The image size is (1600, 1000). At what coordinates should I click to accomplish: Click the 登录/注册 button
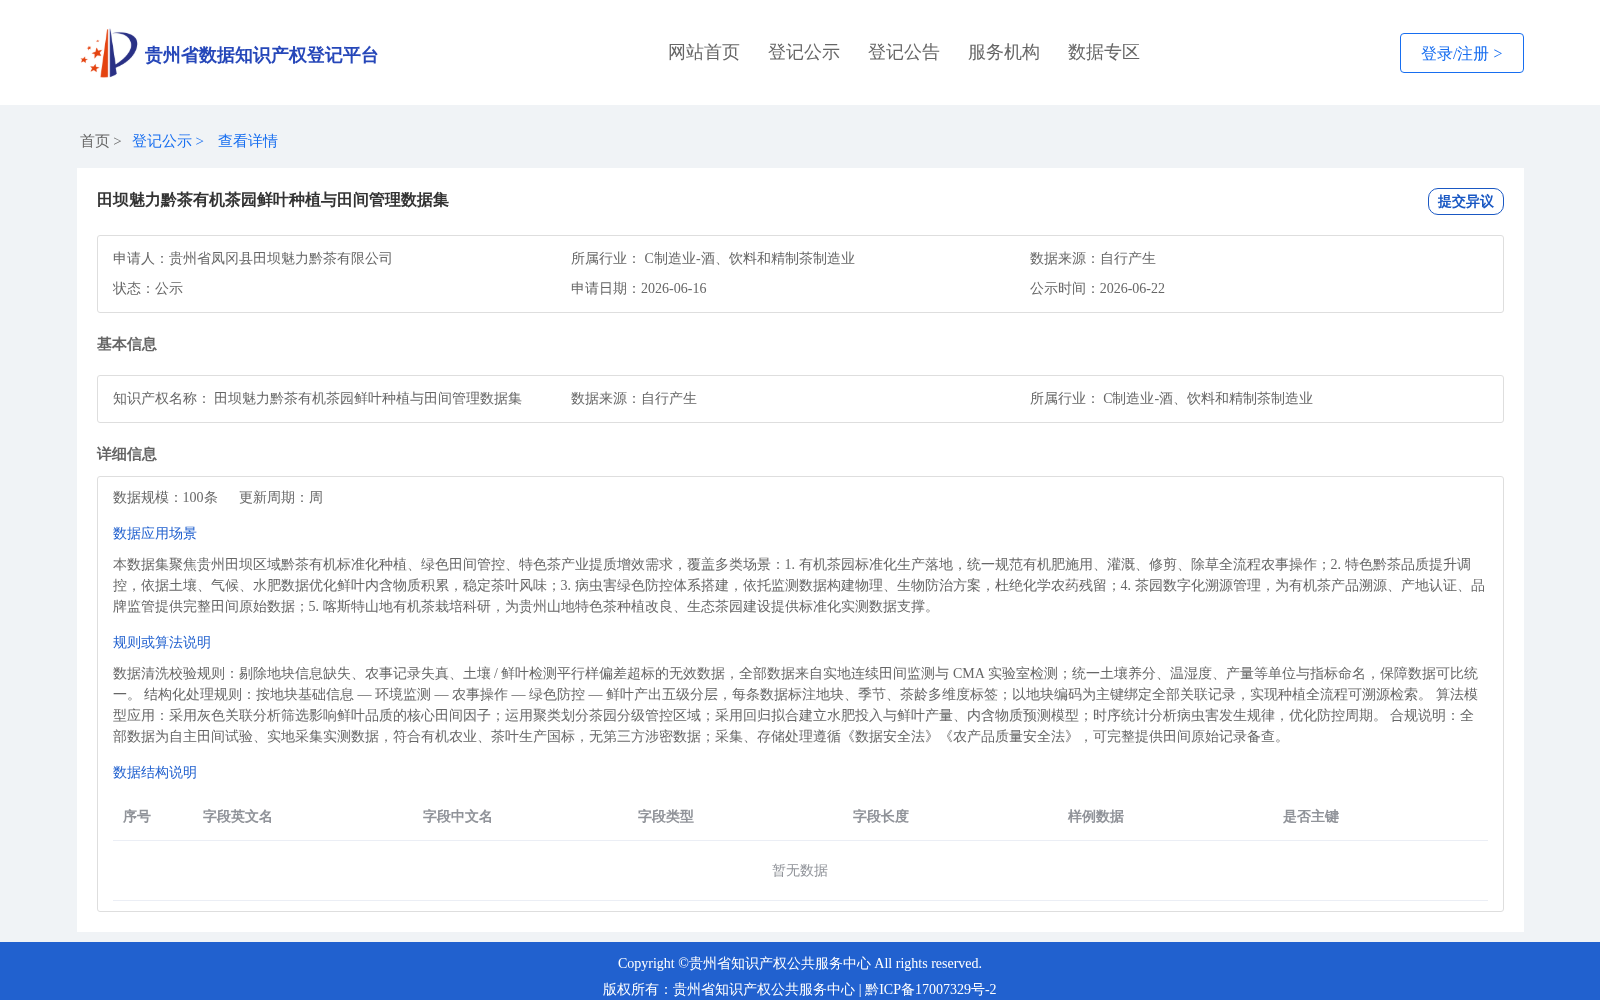pyautogui.click(x=1461, y=53)
